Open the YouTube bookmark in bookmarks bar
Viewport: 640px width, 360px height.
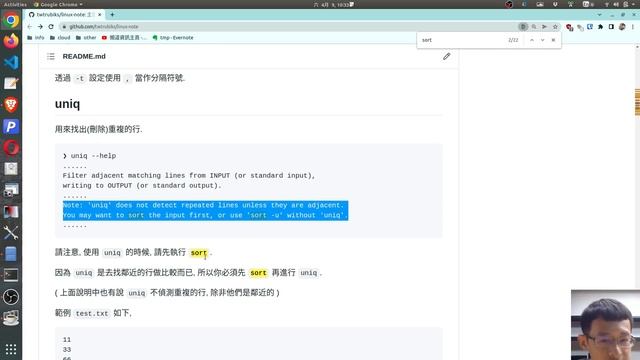[x=124, y=38]
